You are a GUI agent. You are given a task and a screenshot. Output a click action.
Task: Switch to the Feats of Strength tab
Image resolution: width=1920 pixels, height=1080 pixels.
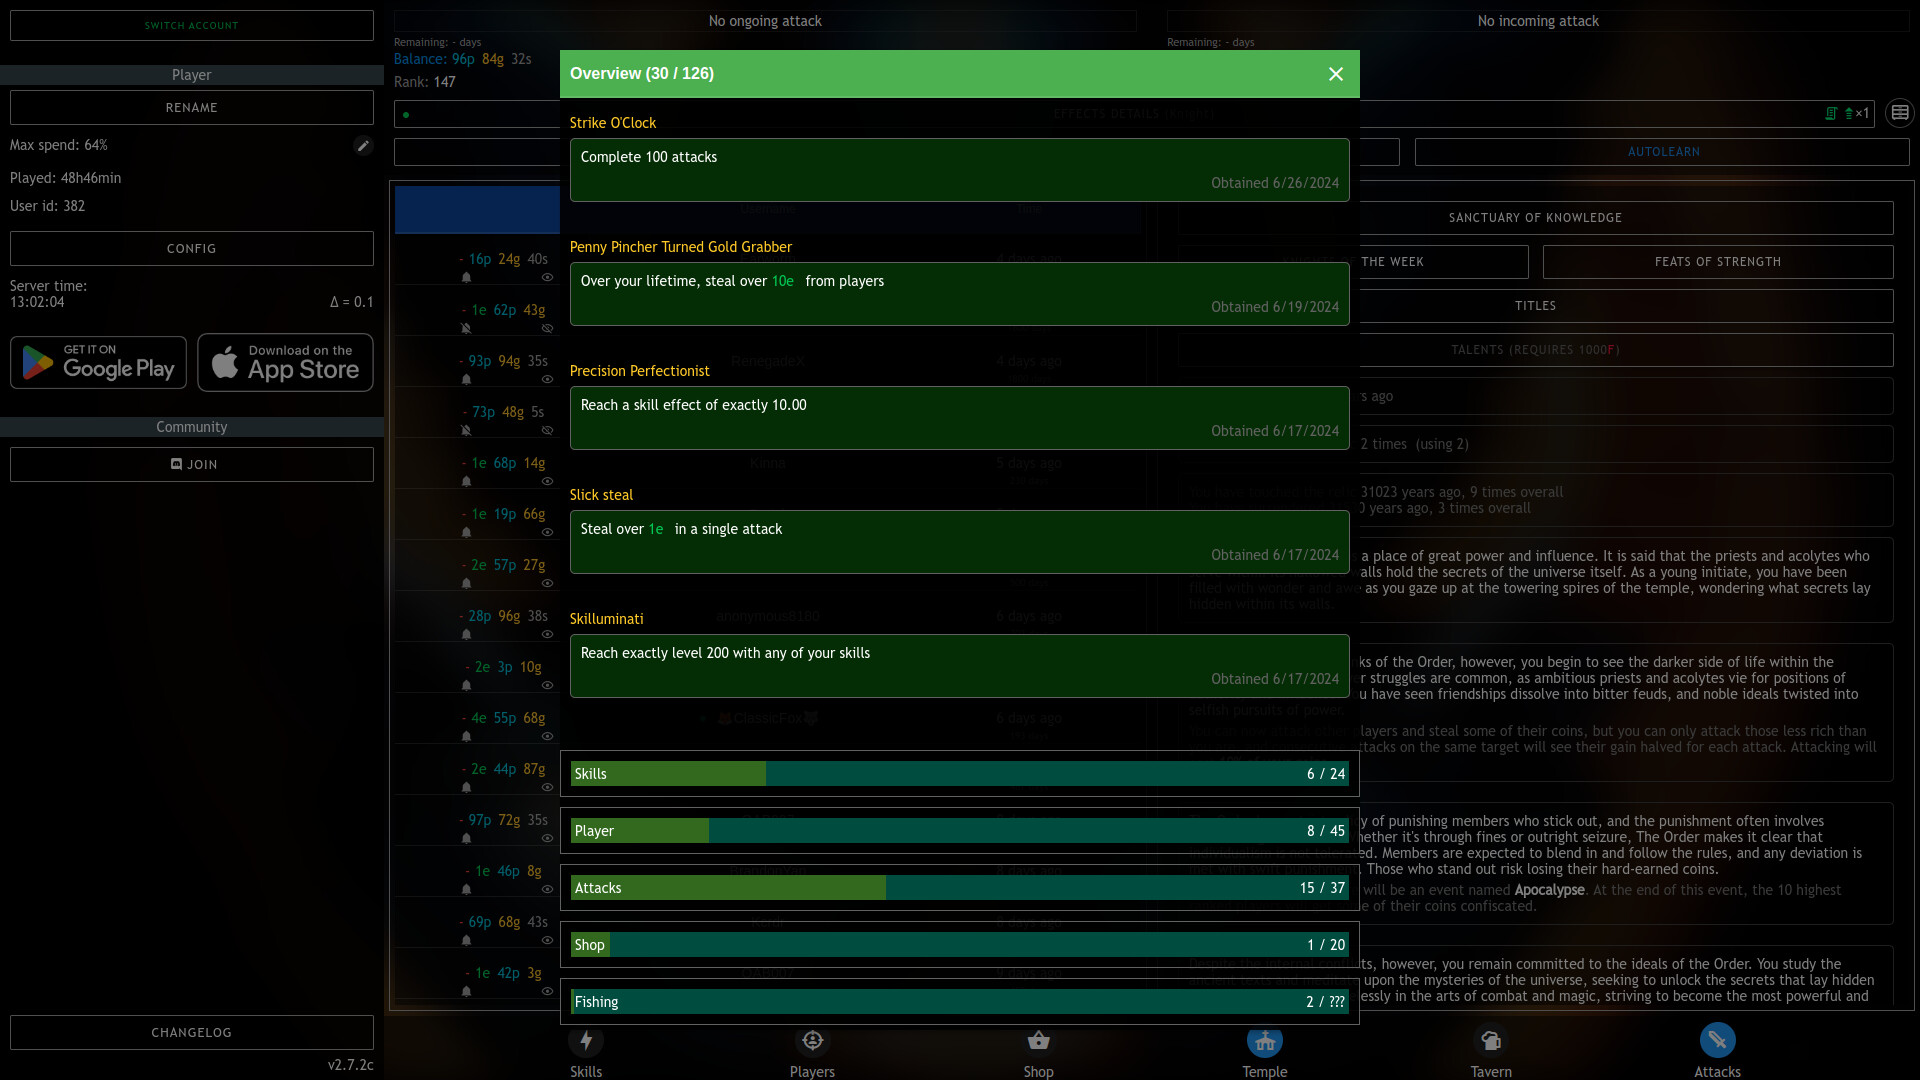[1717, 261]
